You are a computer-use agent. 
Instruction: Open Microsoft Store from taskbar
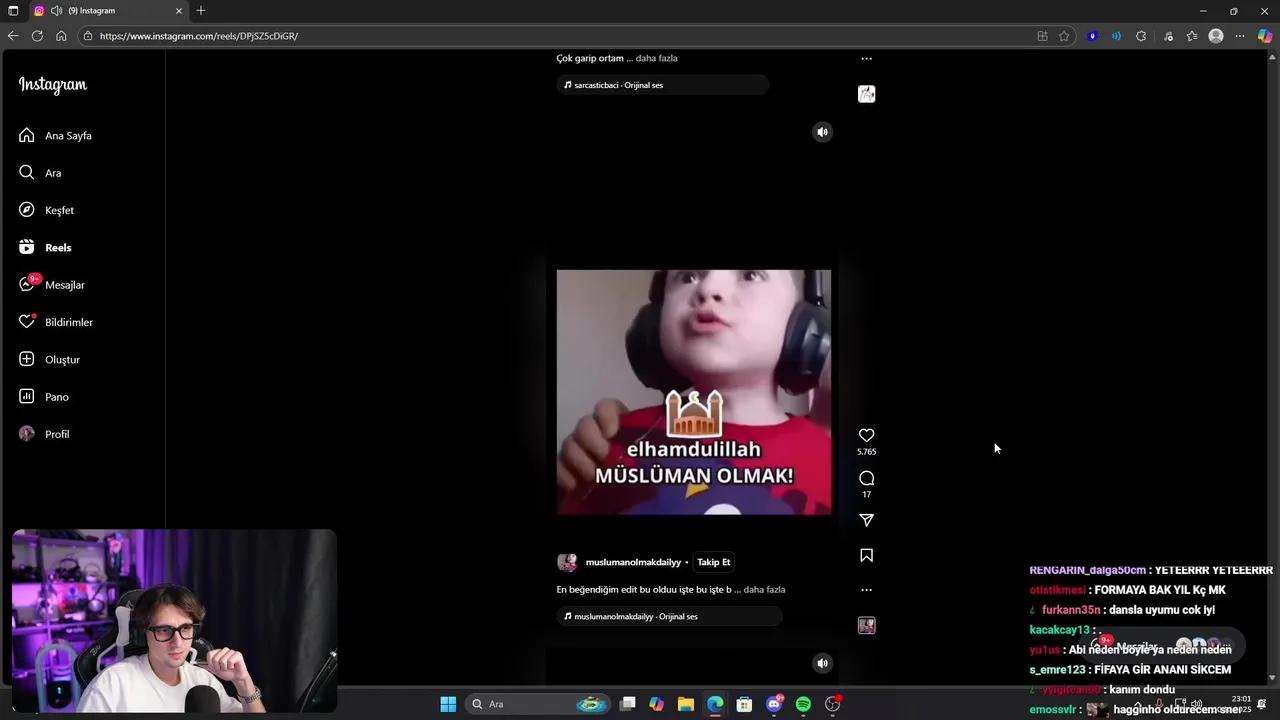pos(744,704)
